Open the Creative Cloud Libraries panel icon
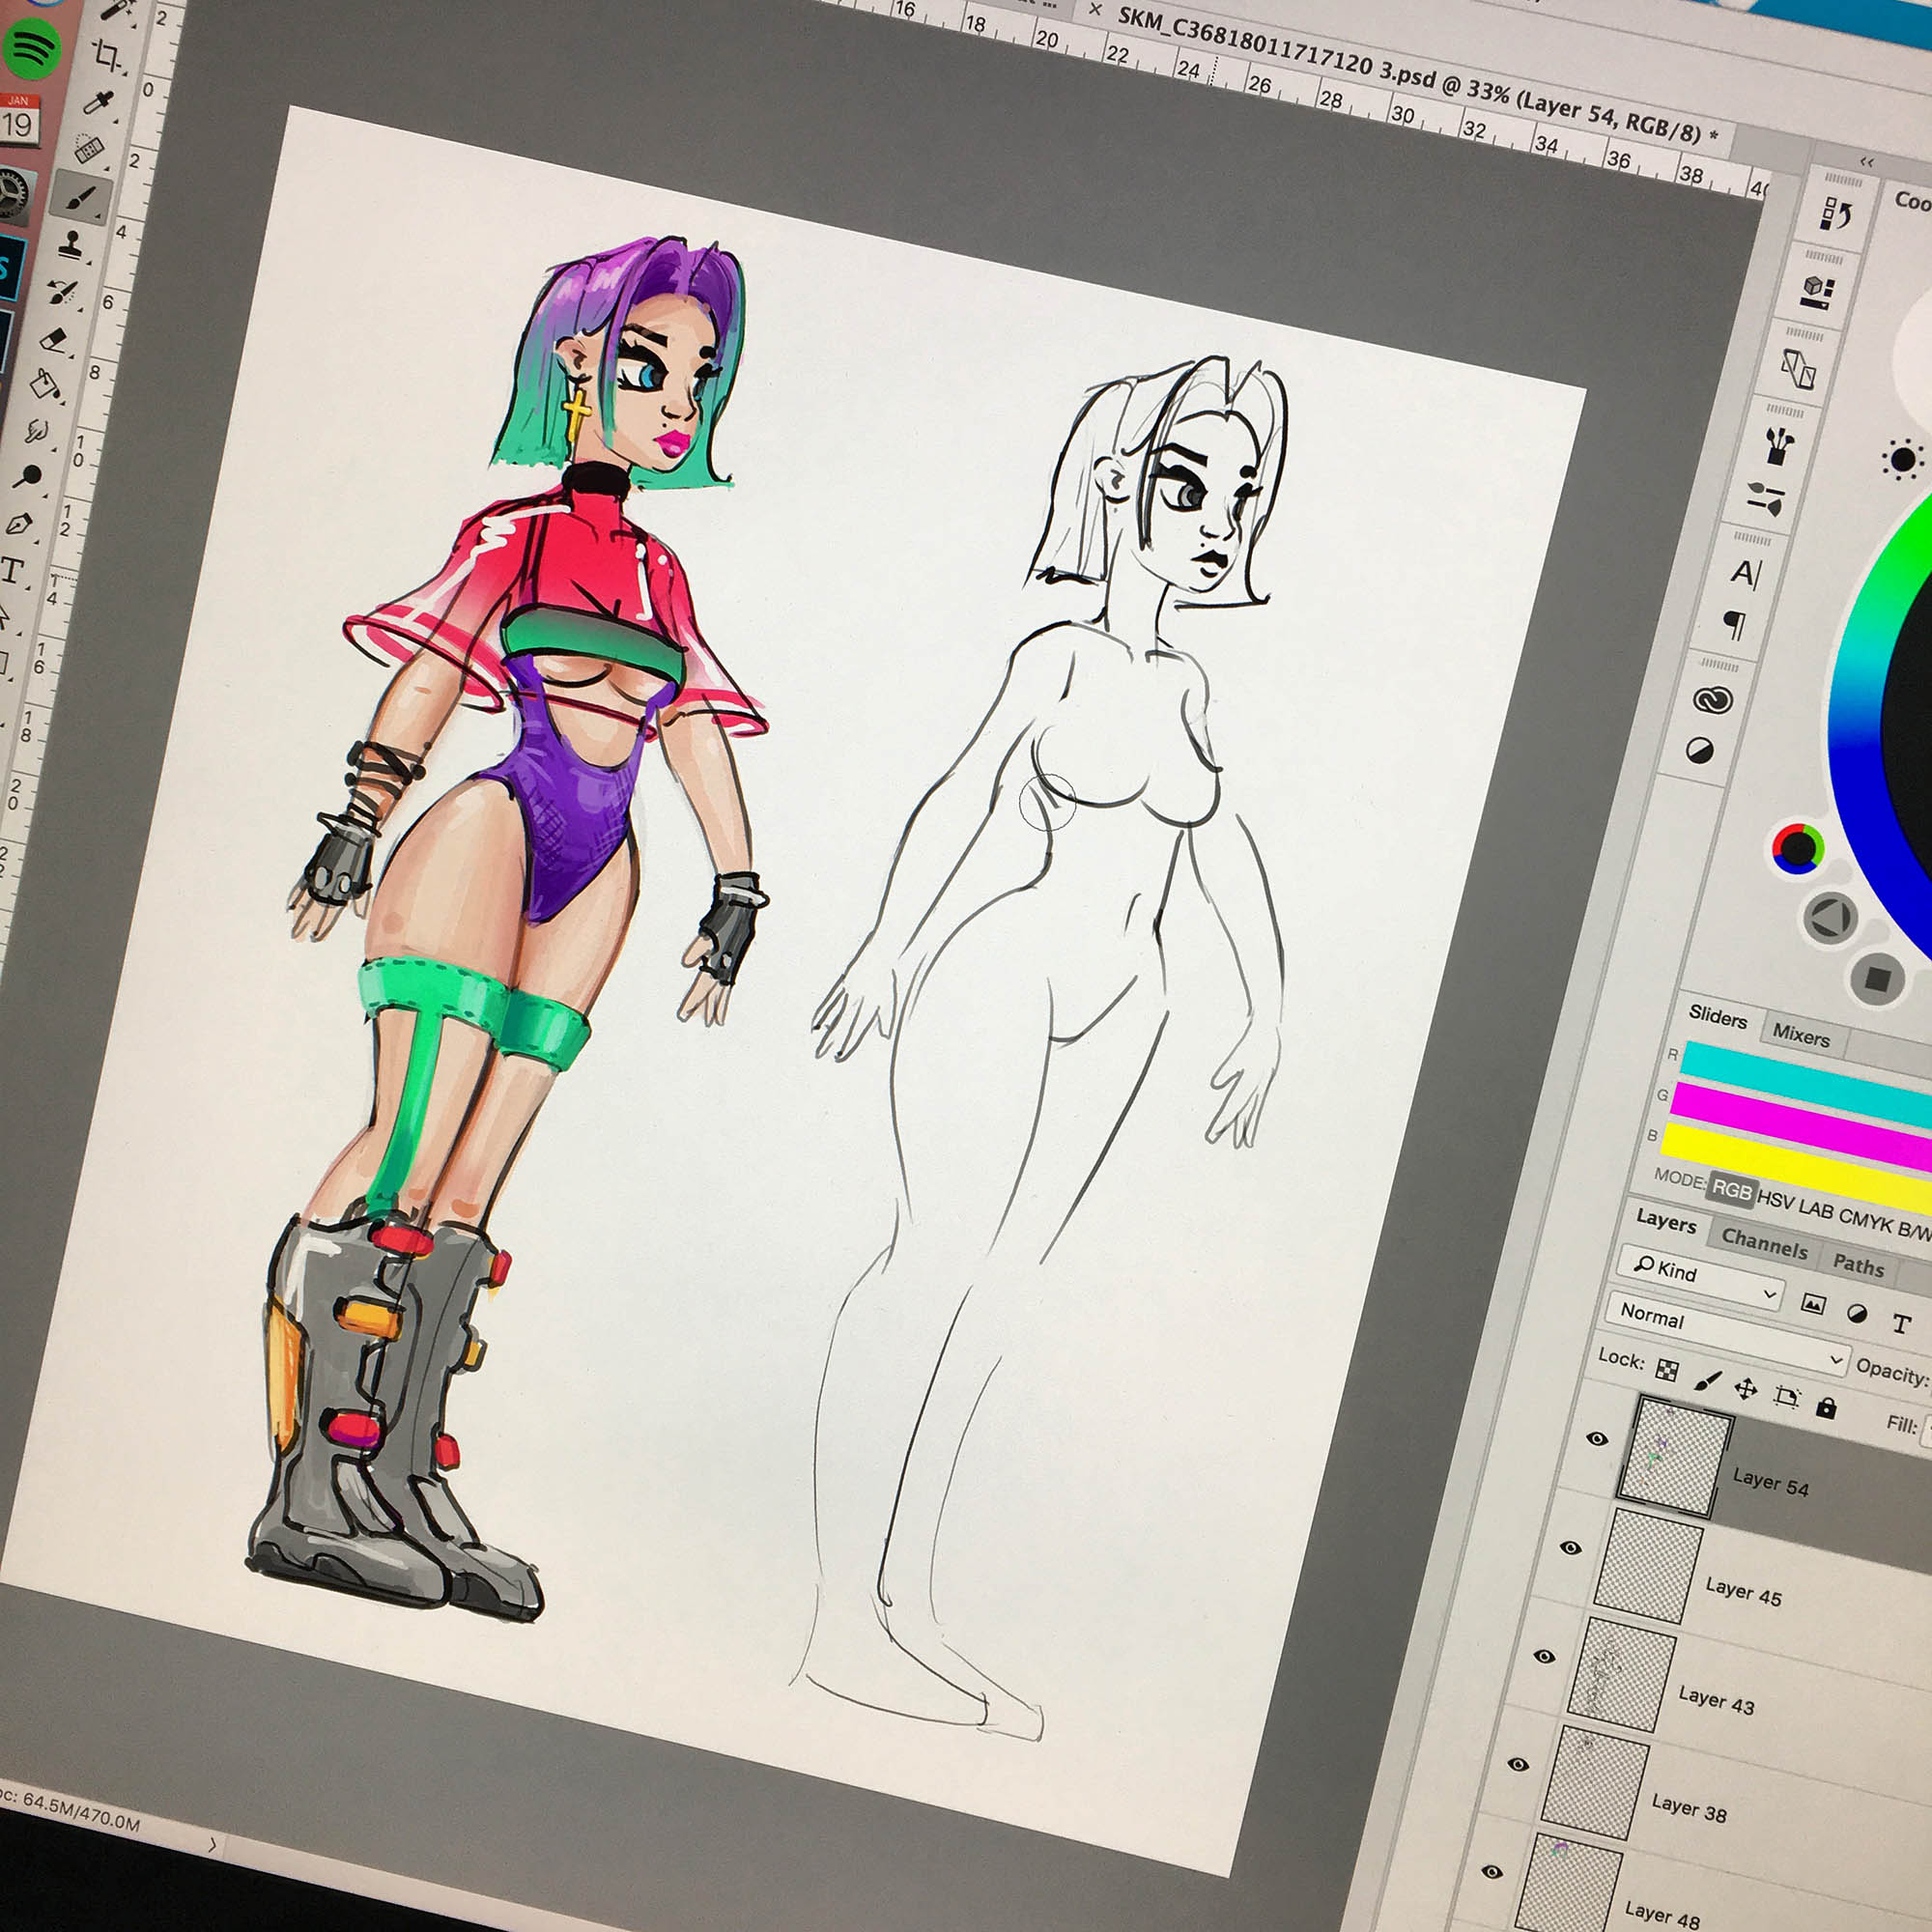This screenshot has height=1932, width=1932. click(x=1712, y=700)
